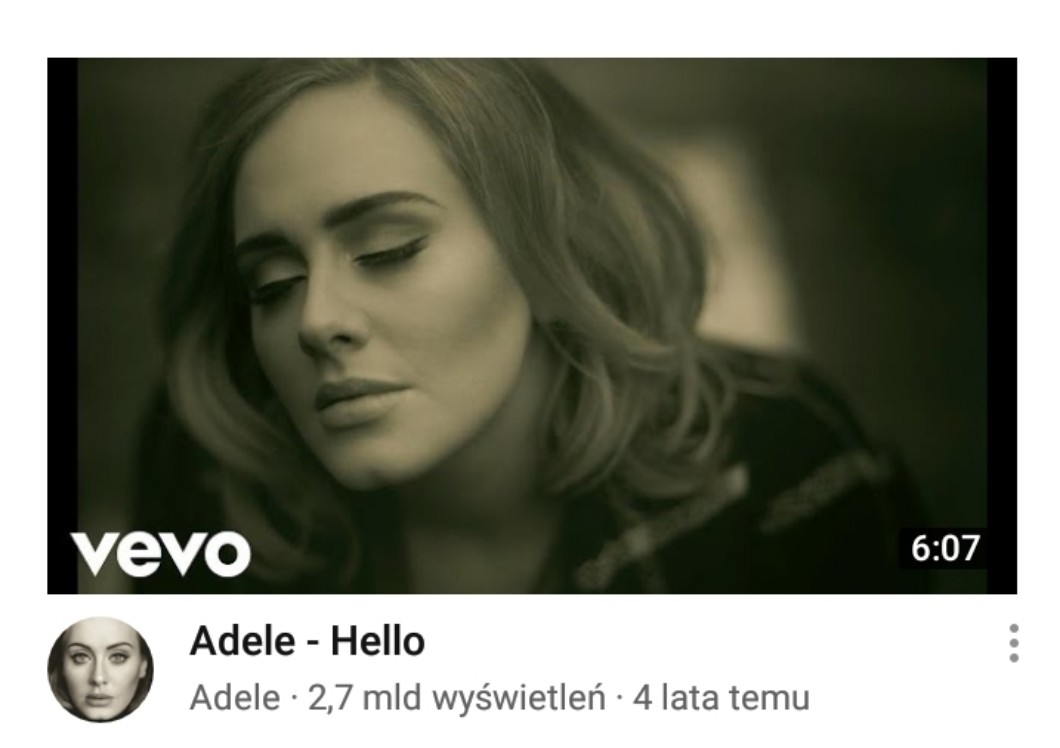Open the video titled Adele - Hello
Screen dimensions: 1060x748
click(308, 641)
